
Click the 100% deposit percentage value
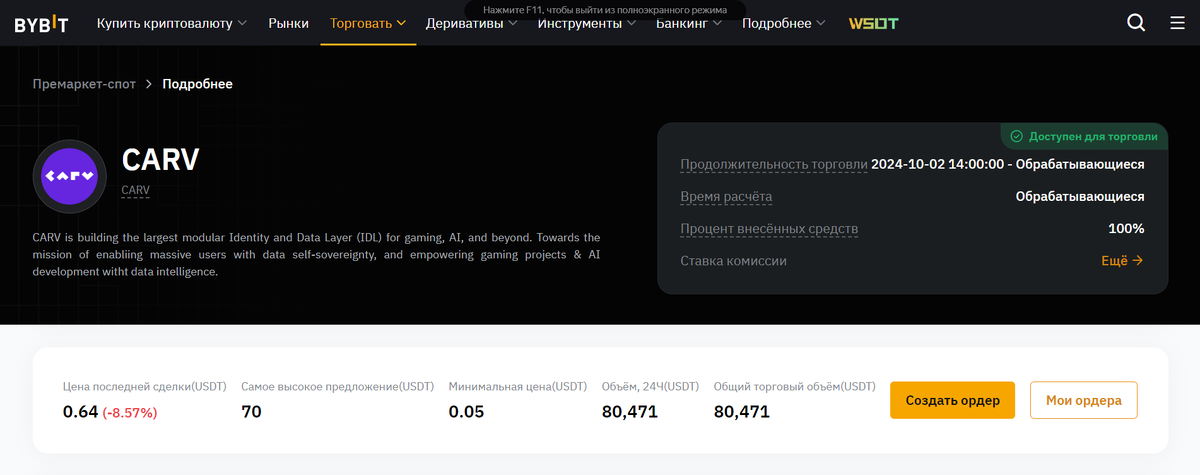click(x=1126, y=229)
